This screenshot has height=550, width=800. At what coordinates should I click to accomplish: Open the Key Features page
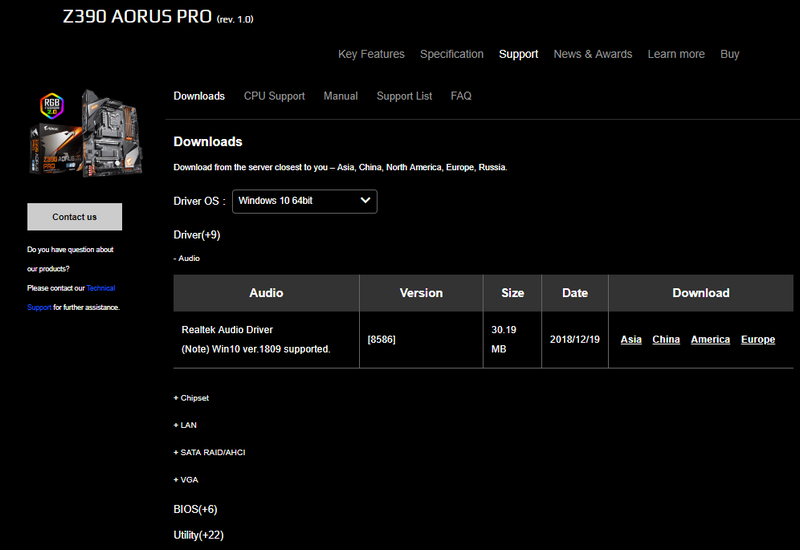click(x=371, y=54)
